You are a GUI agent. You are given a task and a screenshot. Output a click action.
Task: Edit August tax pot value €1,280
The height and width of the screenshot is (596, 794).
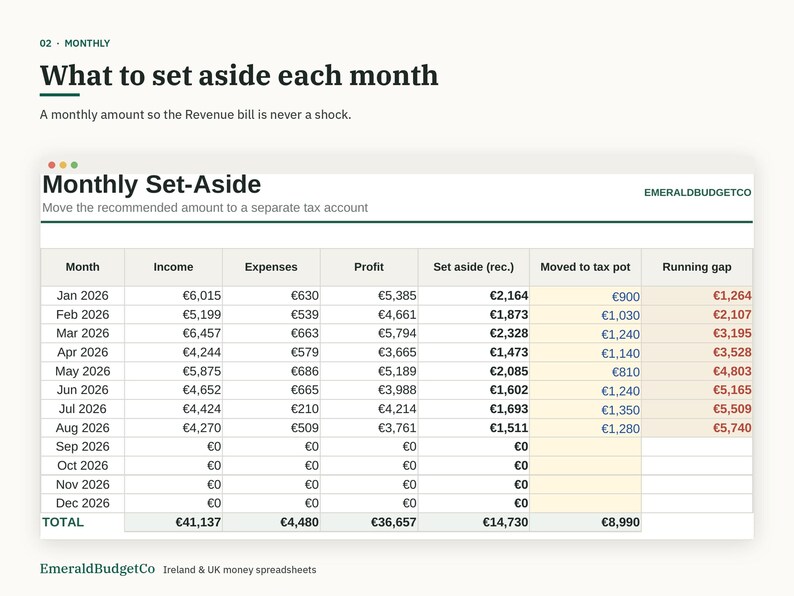click(x=585, y=428)
